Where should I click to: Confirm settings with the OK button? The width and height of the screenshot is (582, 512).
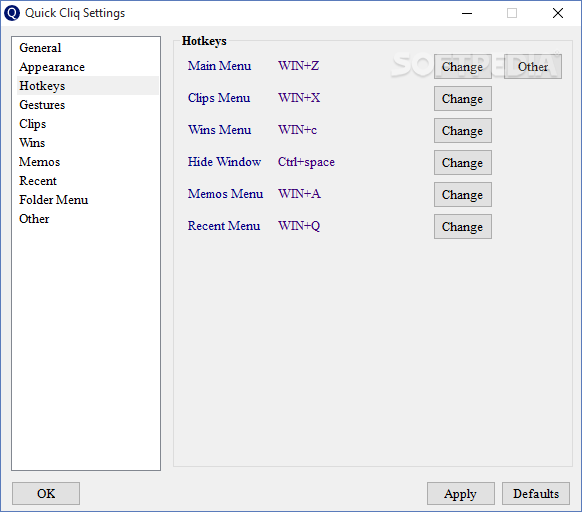coord(46,493)
